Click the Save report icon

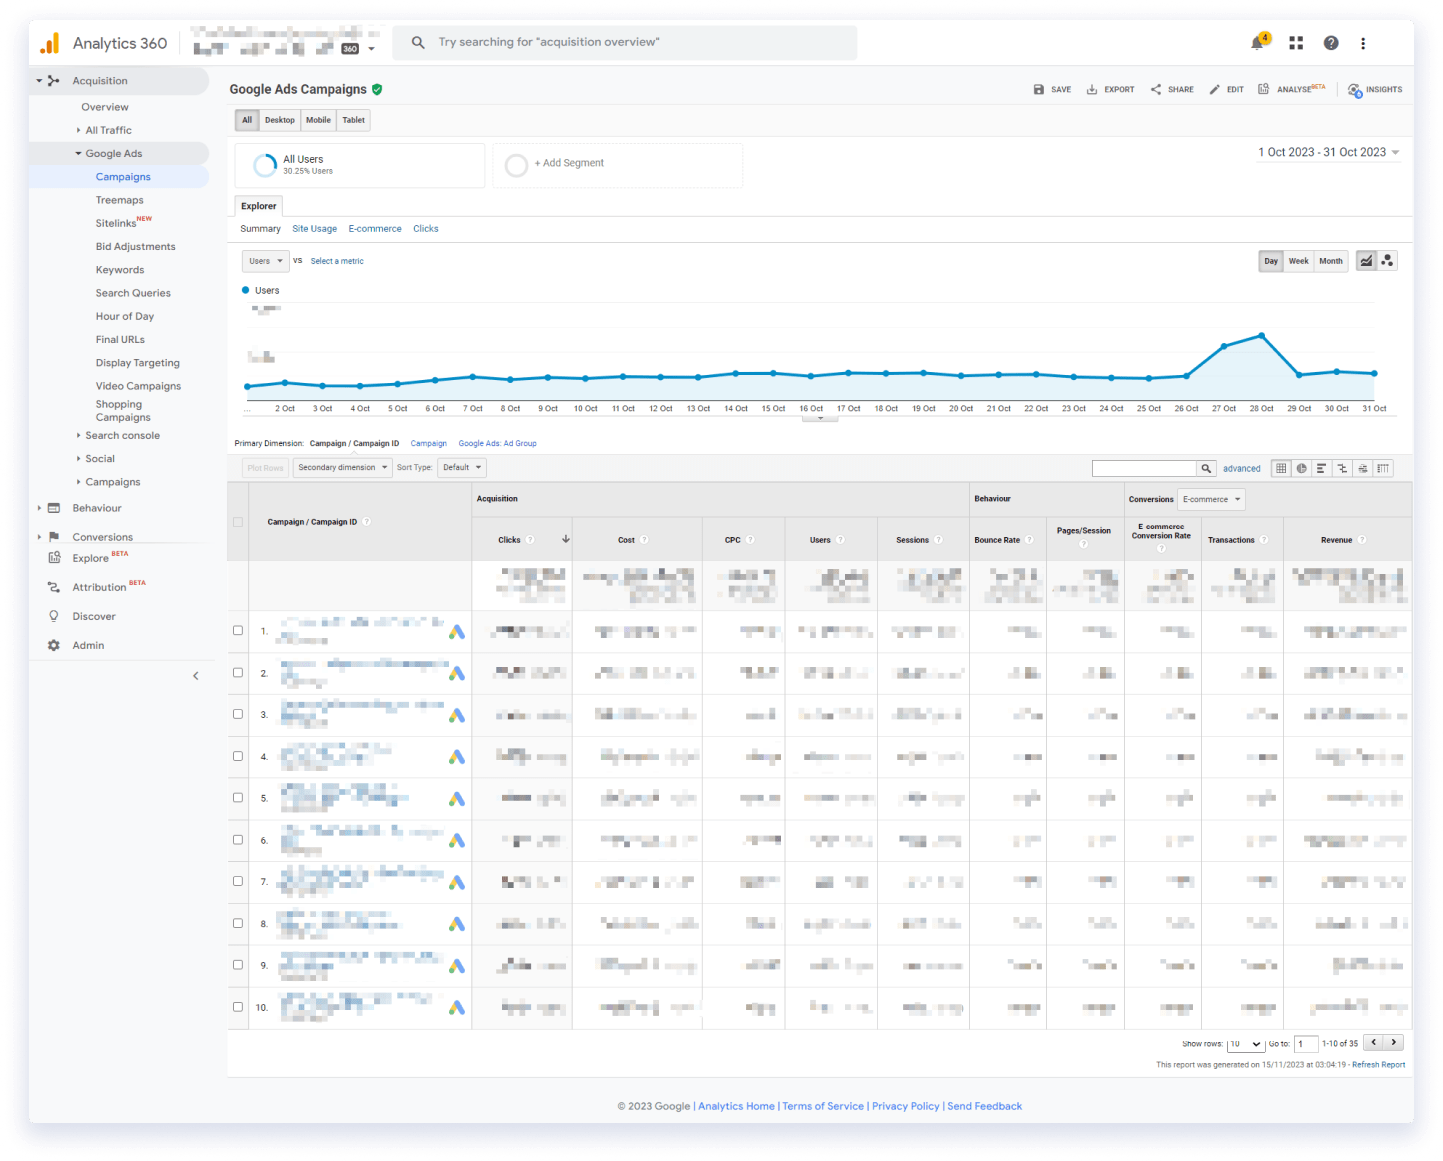coord(1039,89)
